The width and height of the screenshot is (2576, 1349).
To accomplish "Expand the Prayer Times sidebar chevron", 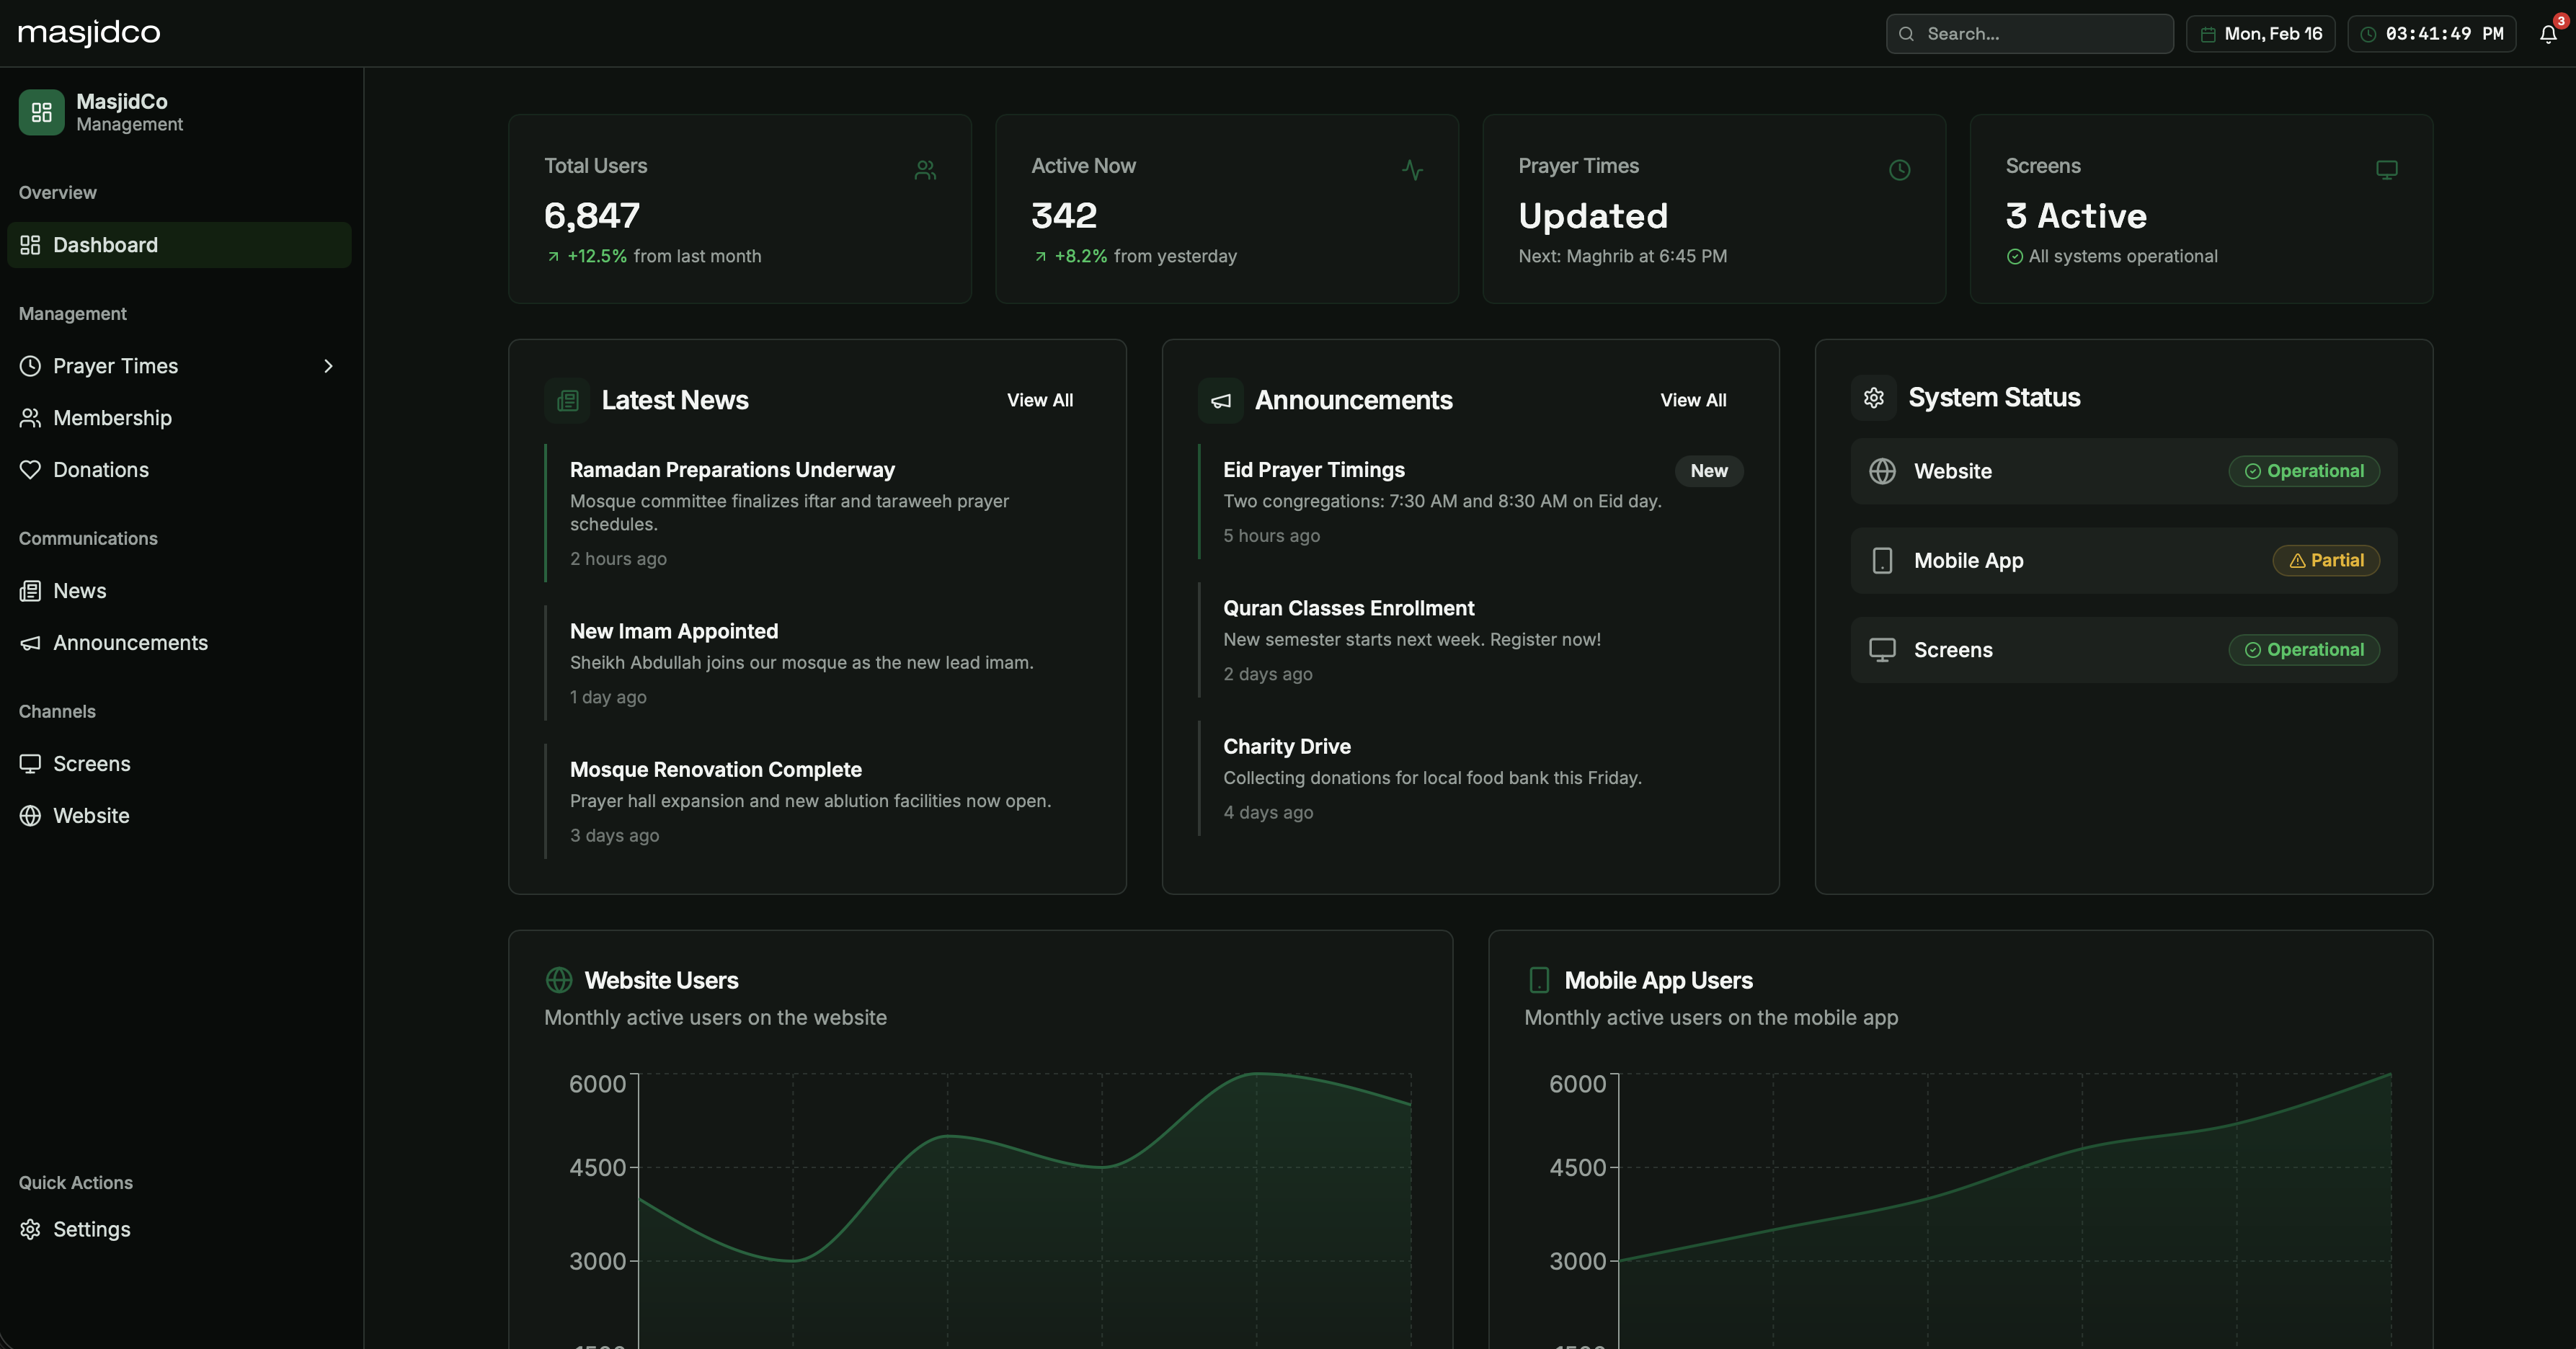I will (x=328, y=366).
